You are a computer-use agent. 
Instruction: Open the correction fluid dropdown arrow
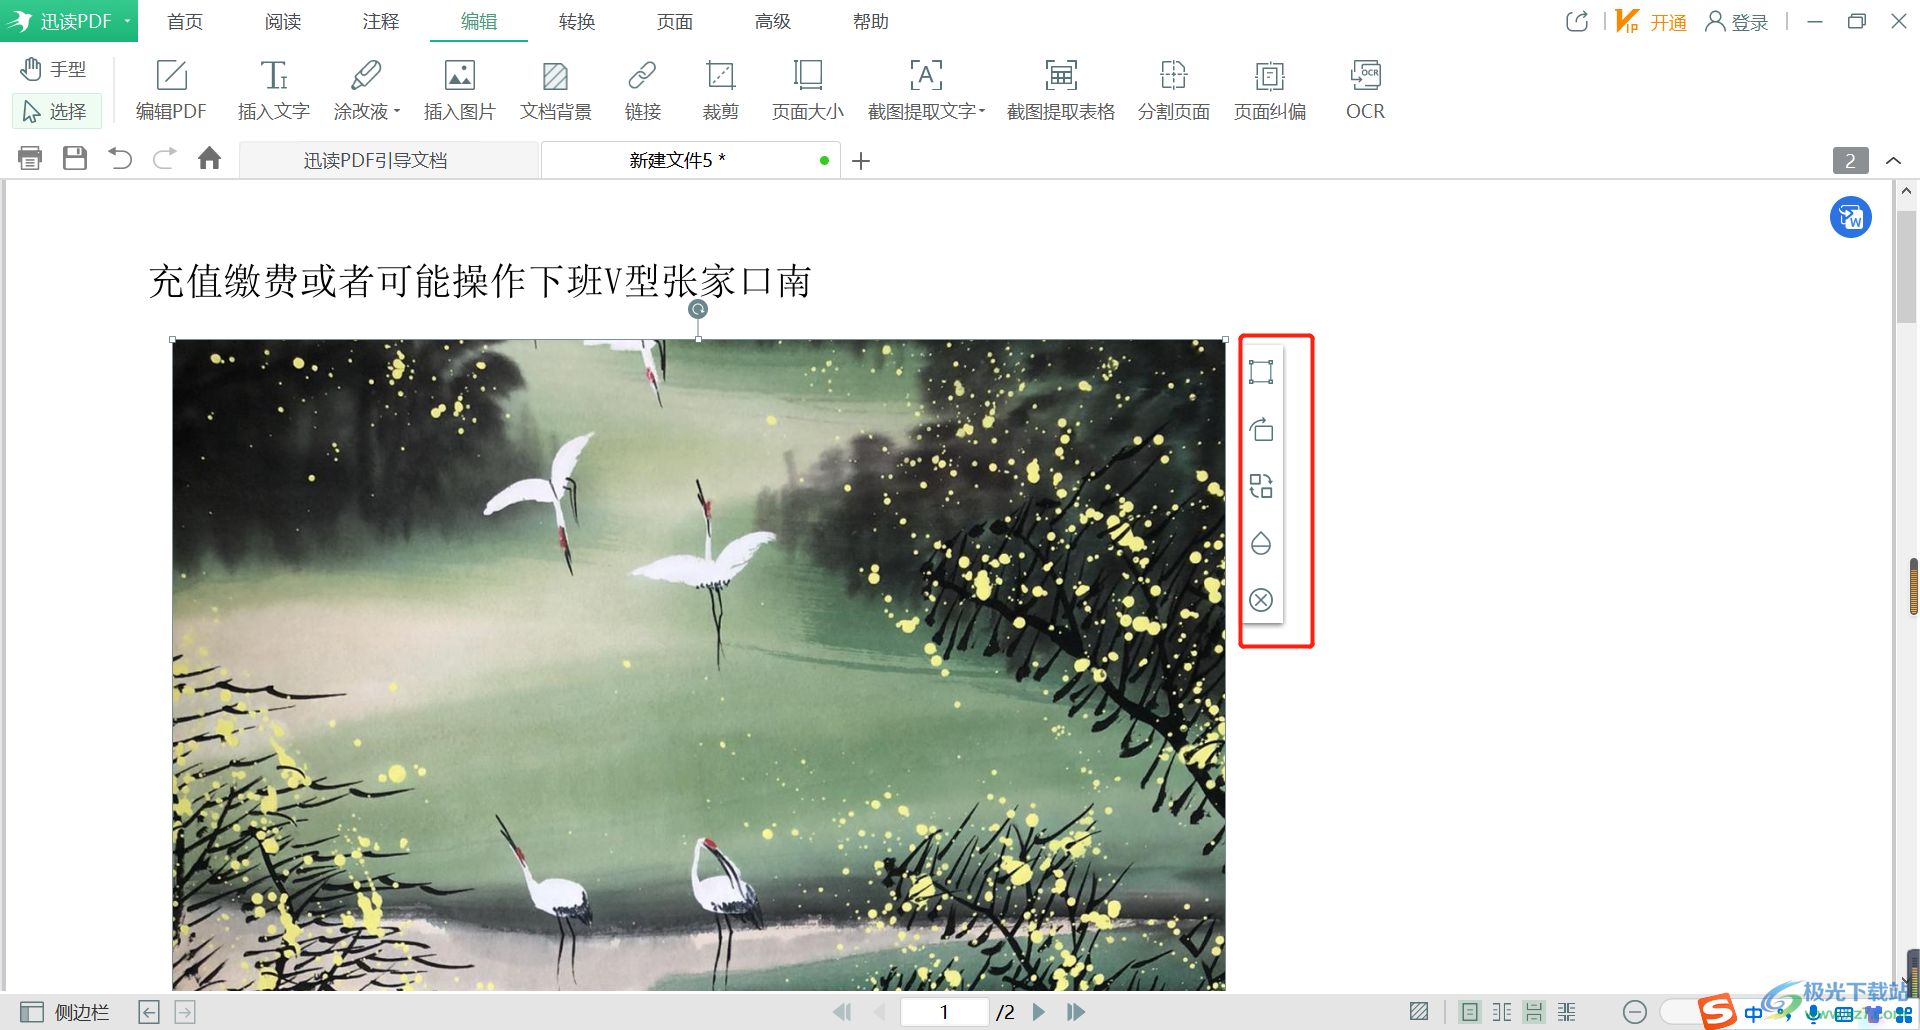(x=397, y=111)
